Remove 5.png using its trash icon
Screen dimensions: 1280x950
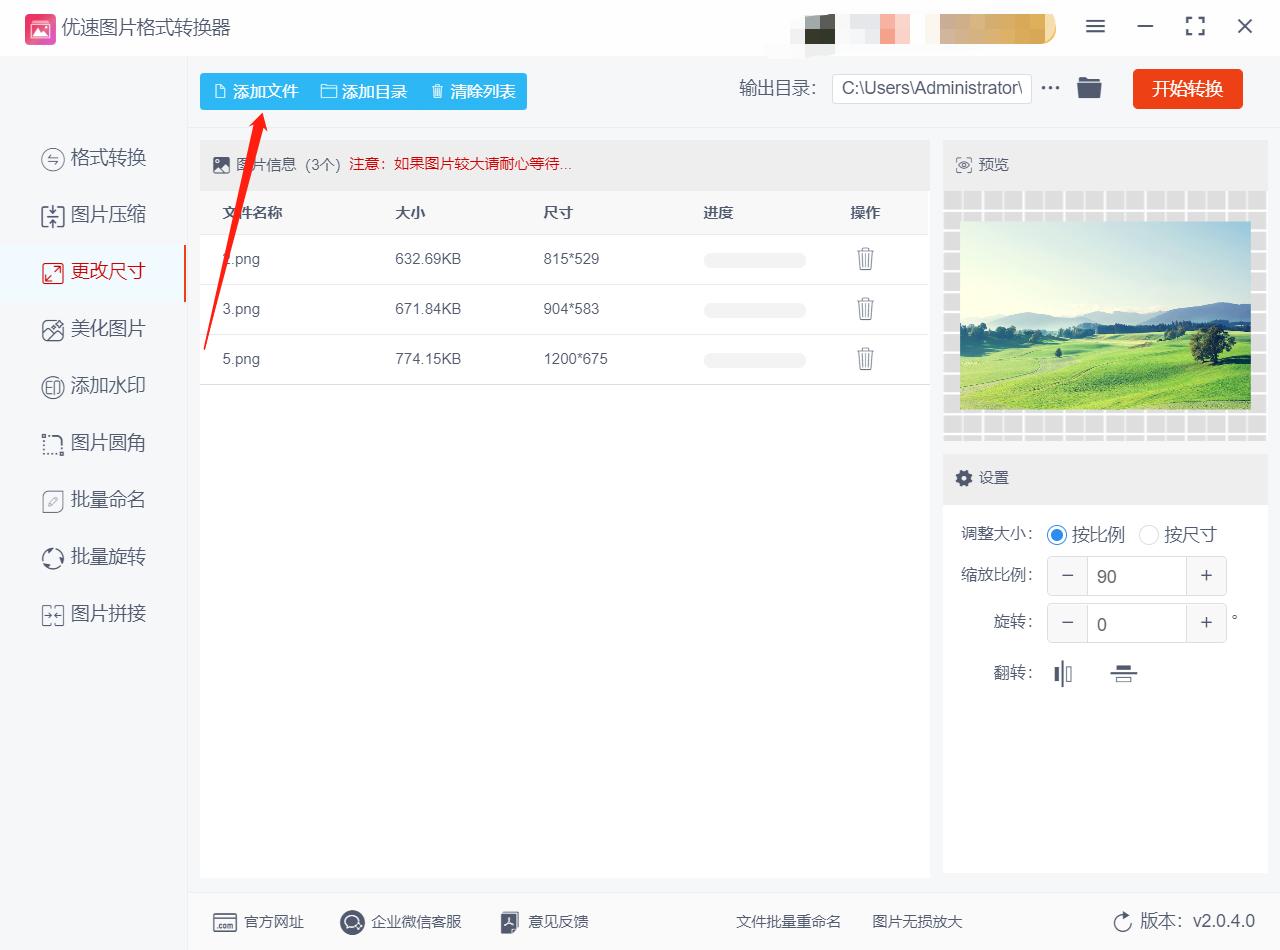point(865,359)
